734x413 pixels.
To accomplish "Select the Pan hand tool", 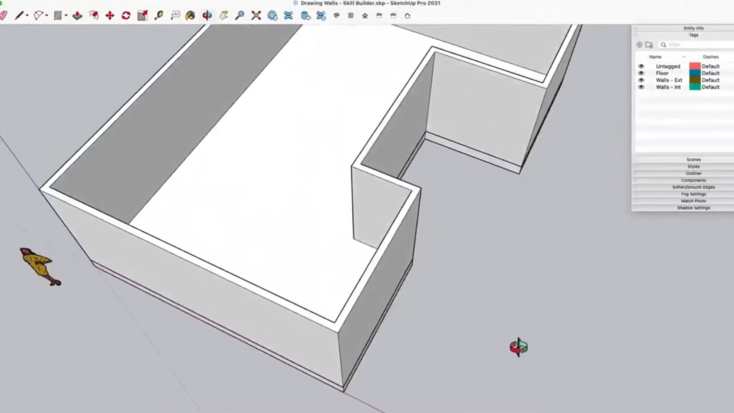I will click(x=223, y=16).
